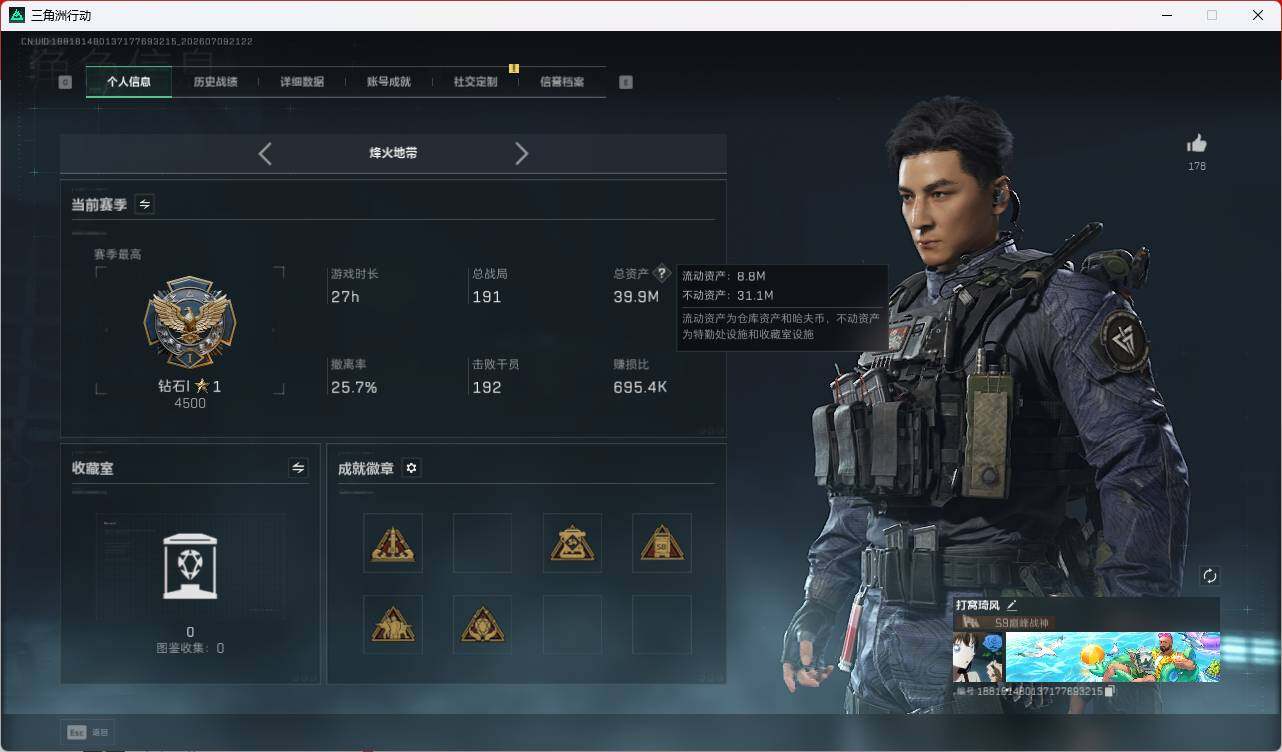Click the question mark beside 总资产
The height and width of the screenshot is (752, 1282).
[661, 273]
